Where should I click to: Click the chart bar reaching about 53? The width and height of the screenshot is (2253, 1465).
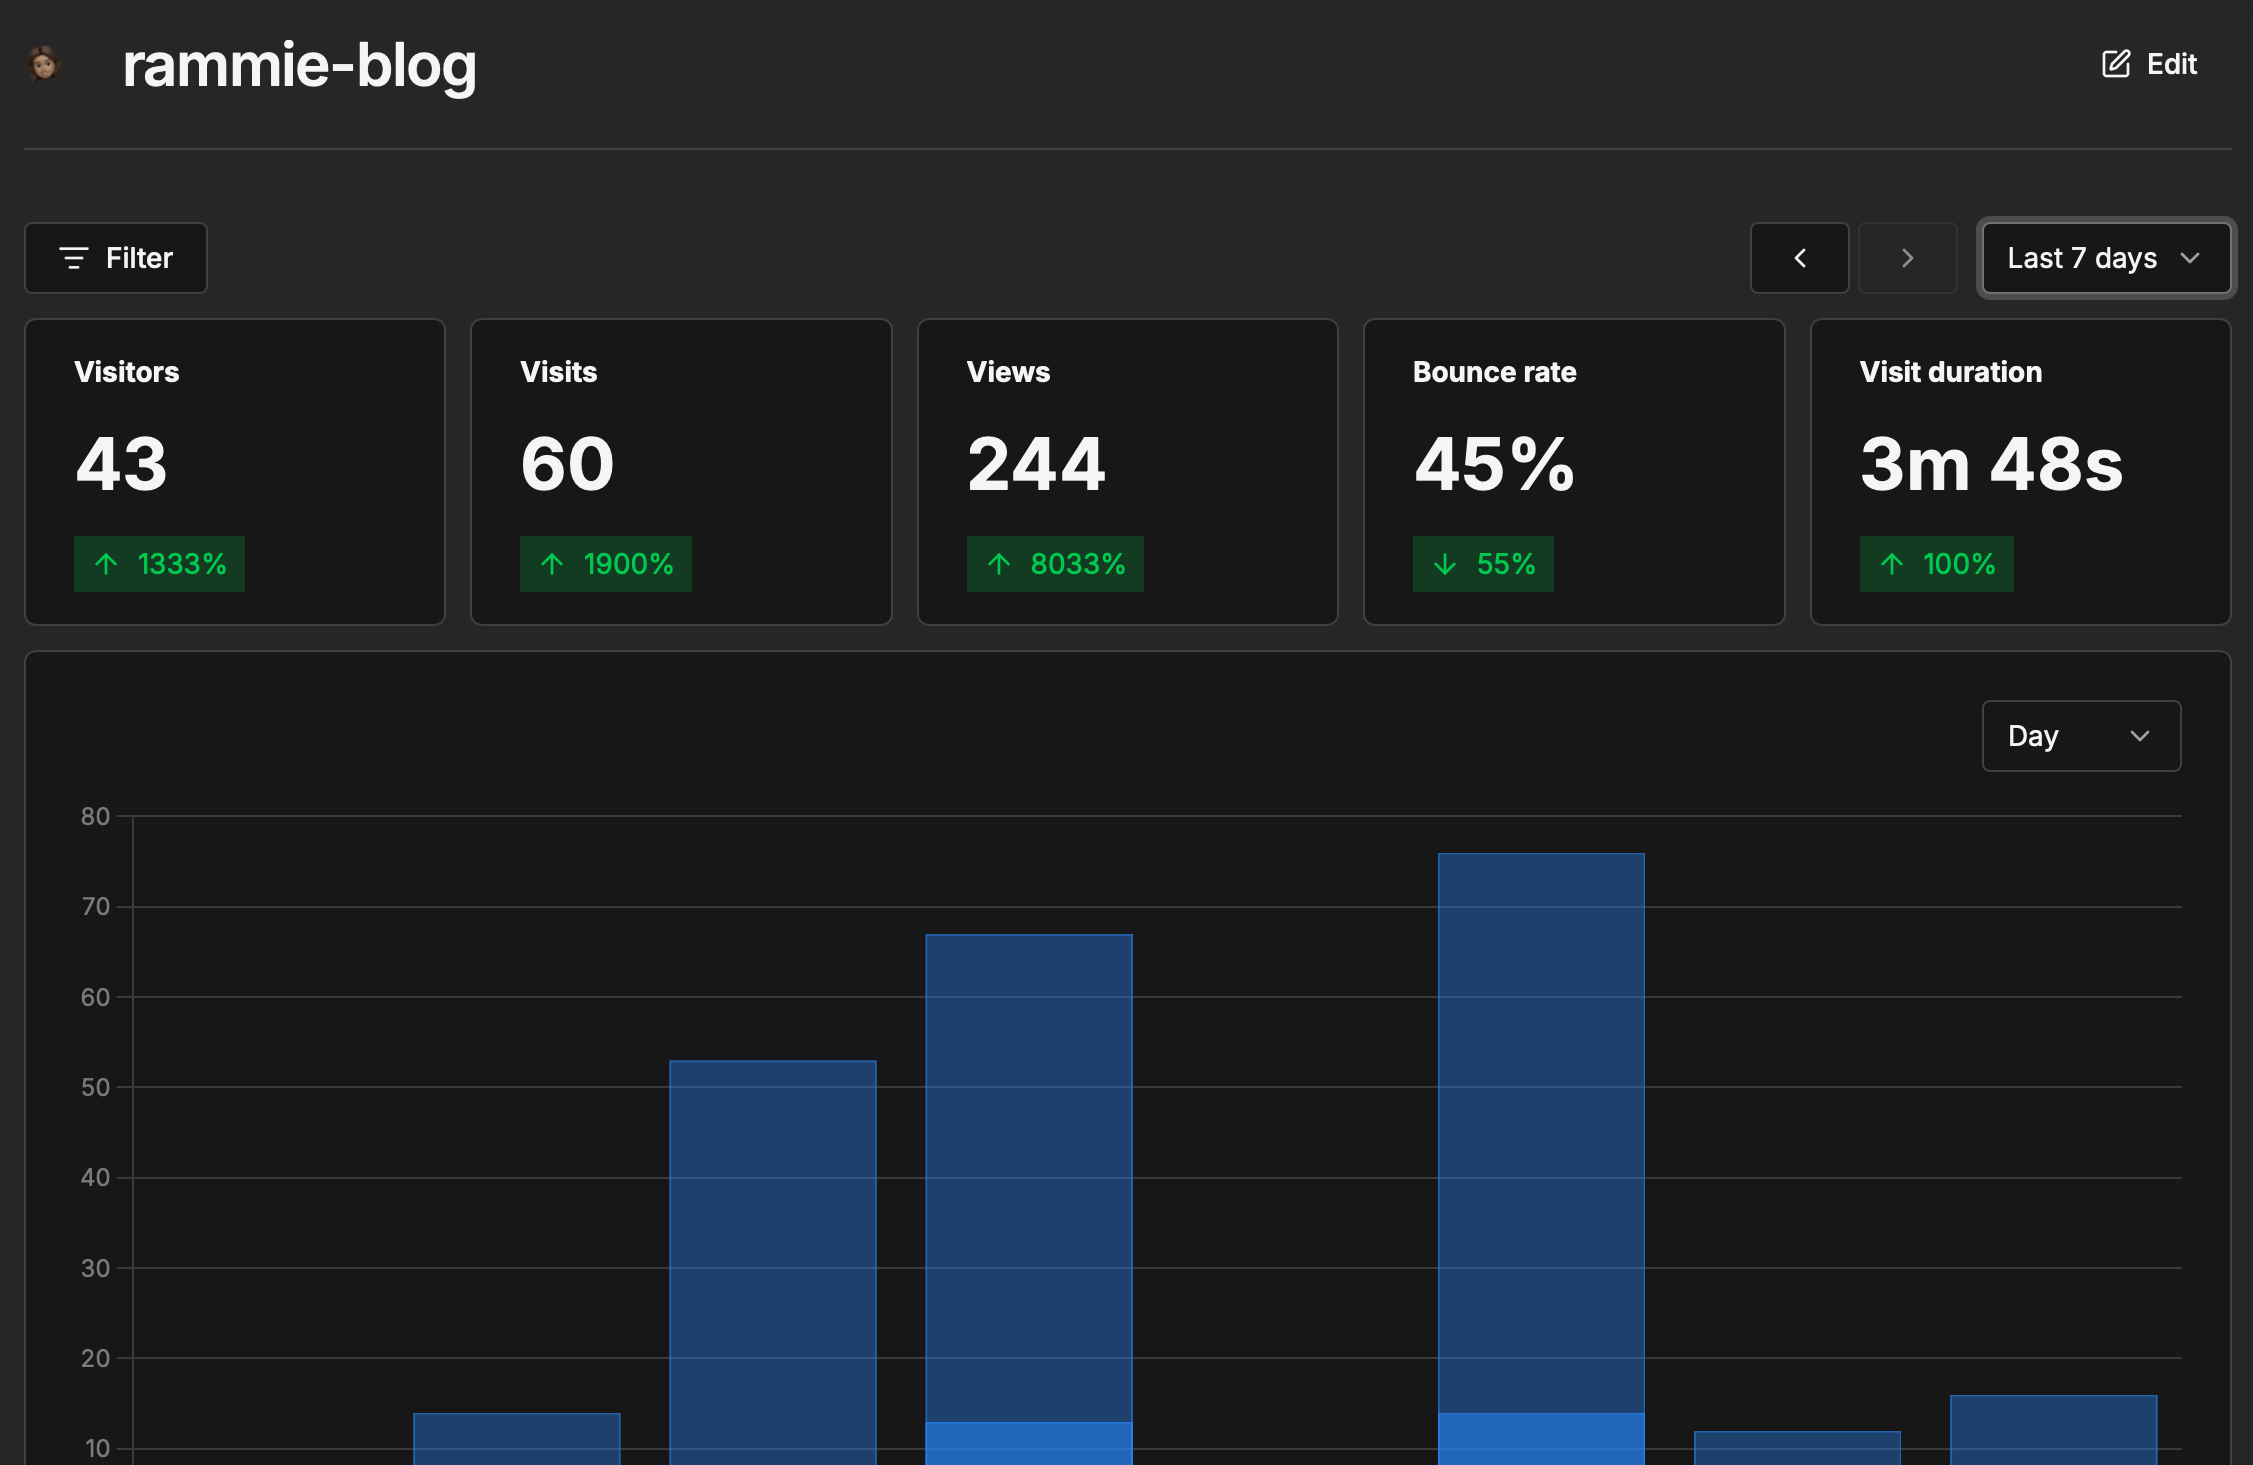pos(773,1260)
